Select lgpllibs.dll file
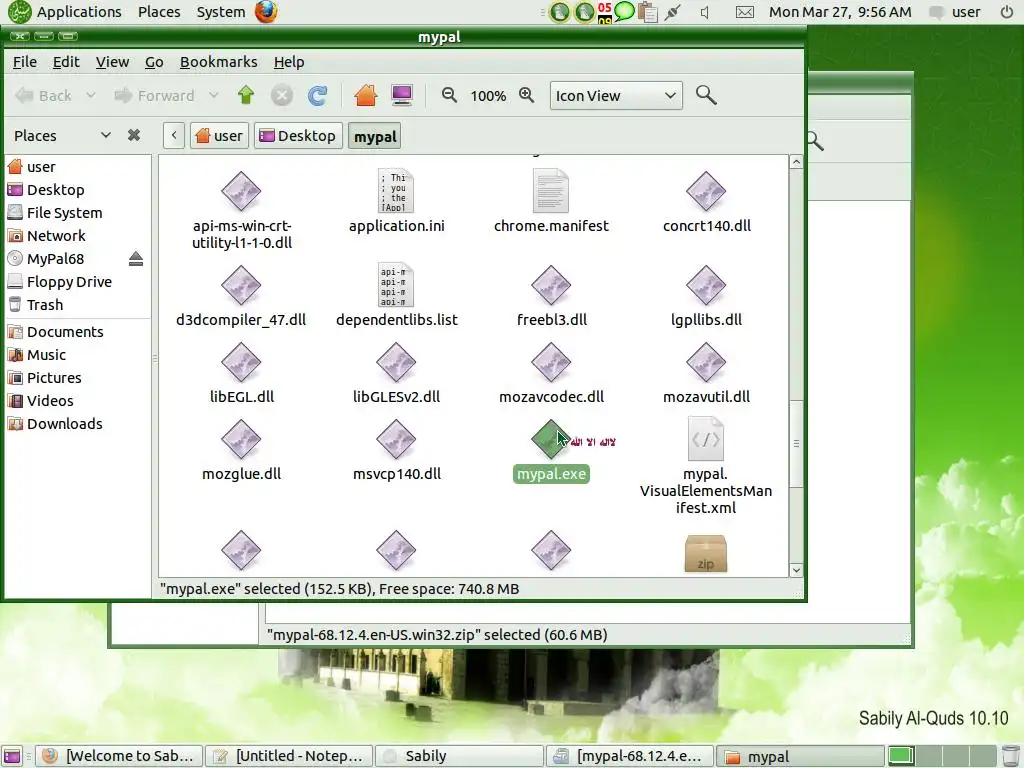 pyautogui.click(x=706, y=295)
